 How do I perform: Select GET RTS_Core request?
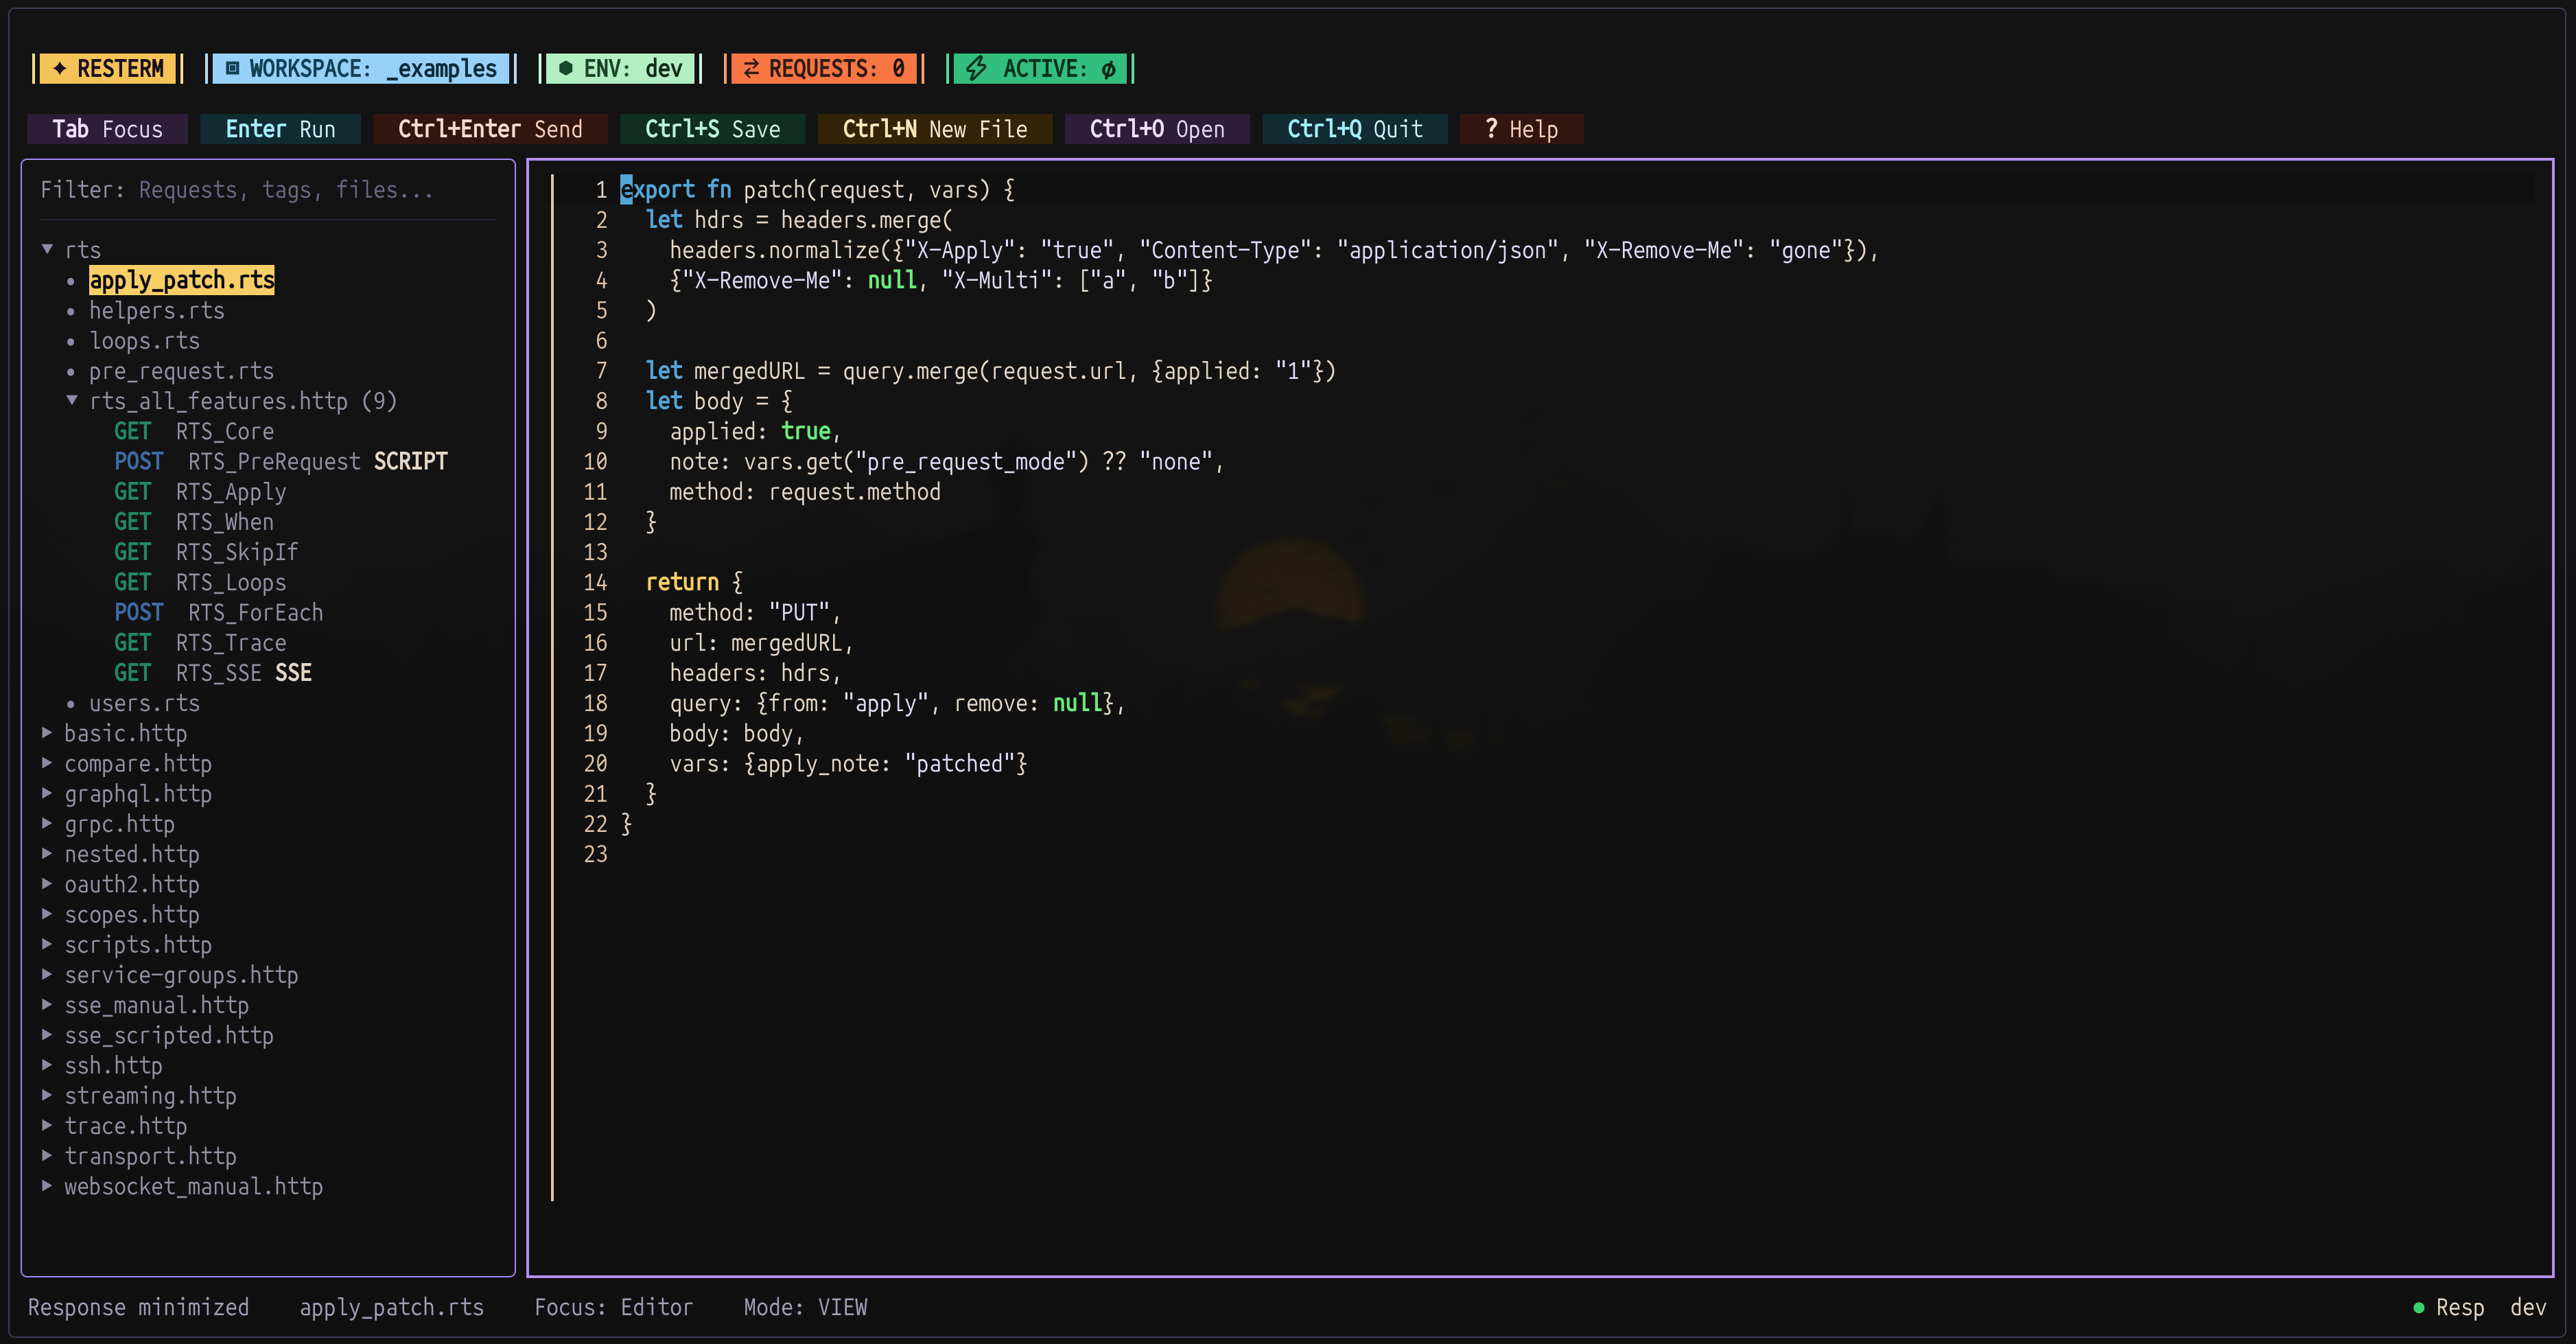click(194, 431)
